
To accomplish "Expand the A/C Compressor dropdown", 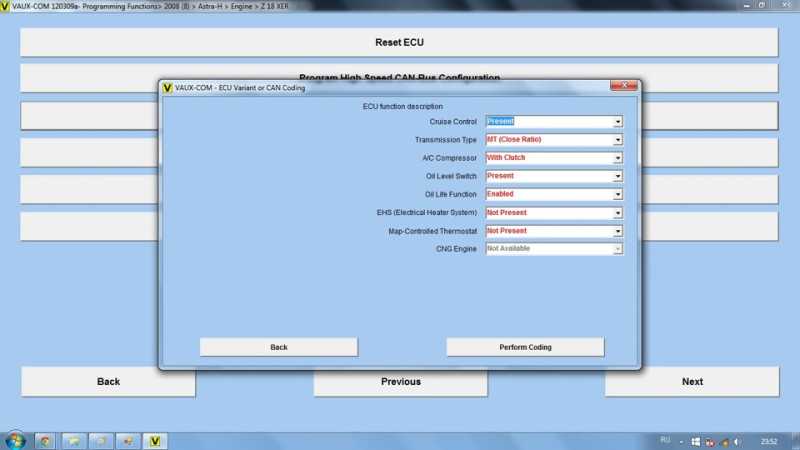I will click(x=617, y=158).
